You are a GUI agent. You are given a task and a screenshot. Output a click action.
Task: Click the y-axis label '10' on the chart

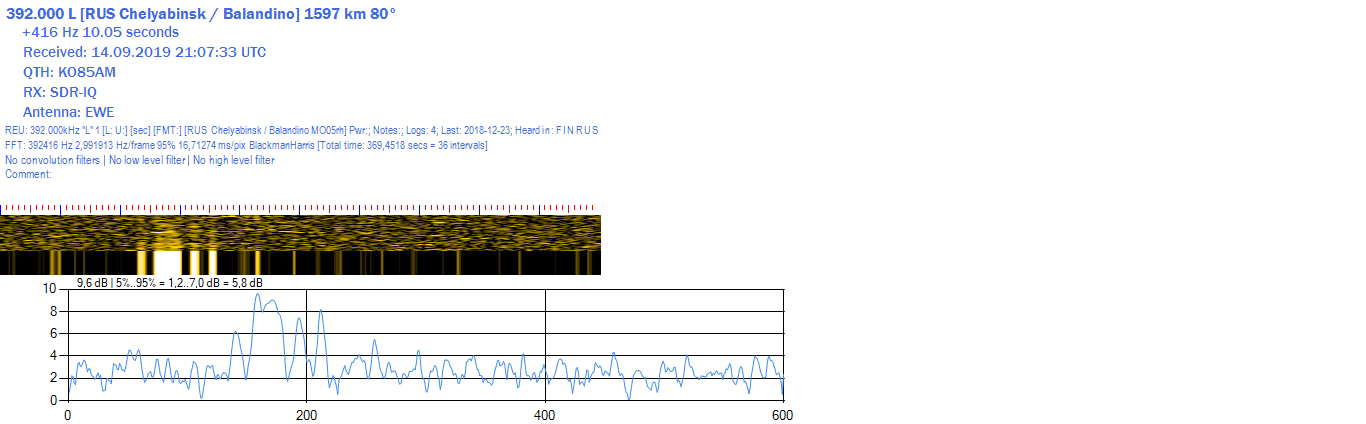click(50, 289)
